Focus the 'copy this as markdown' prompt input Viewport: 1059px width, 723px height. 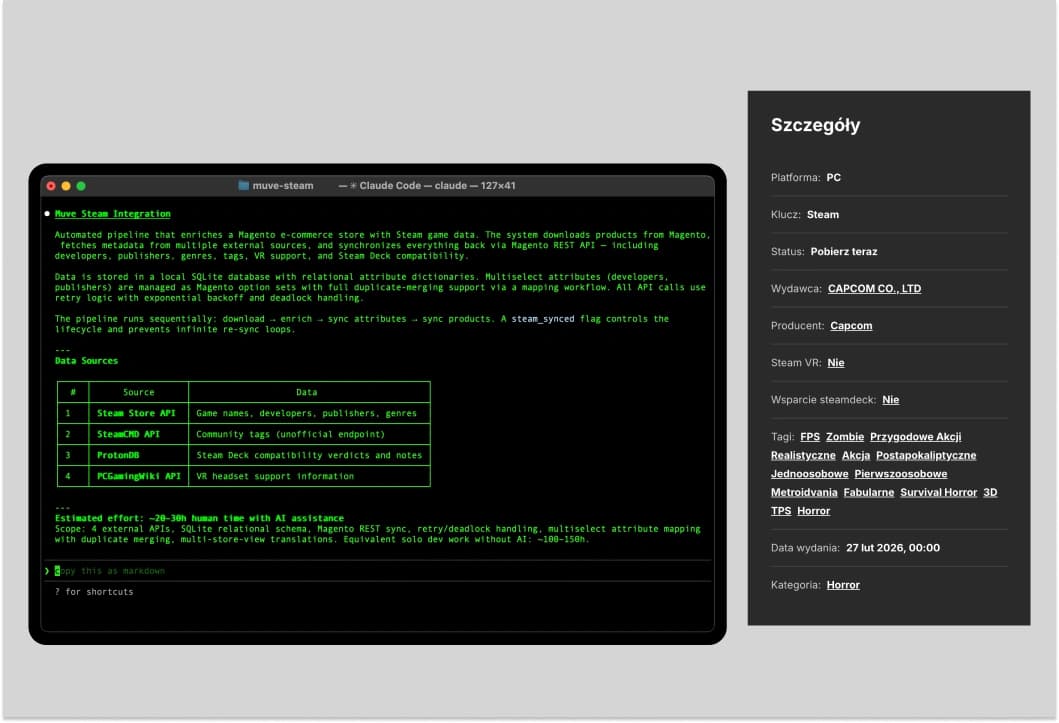tap(110, 571)
